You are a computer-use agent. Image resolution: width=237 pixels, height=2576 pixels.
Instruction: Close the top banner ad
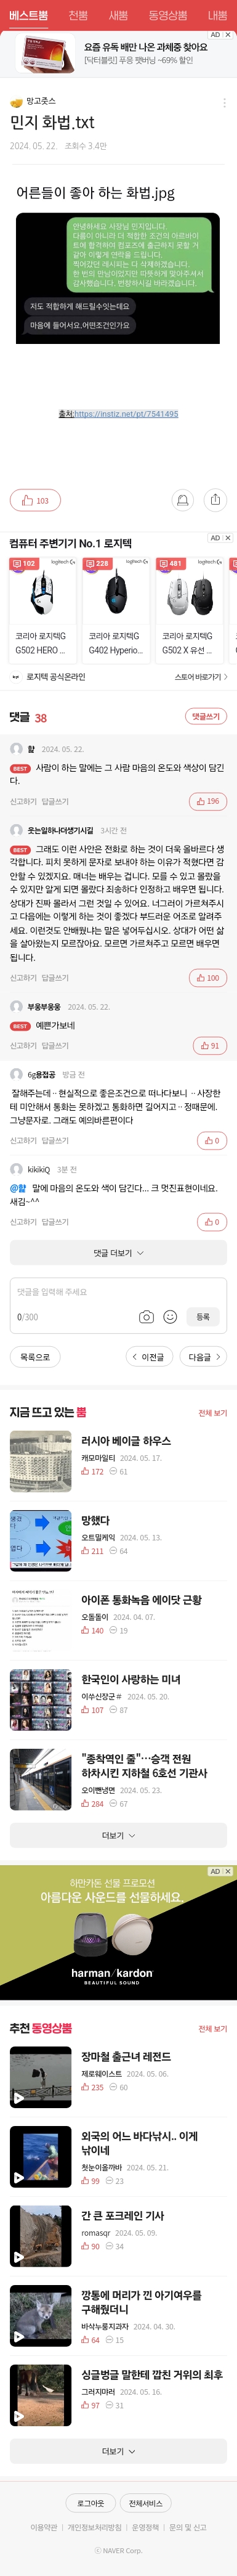(x=228, y=35)
